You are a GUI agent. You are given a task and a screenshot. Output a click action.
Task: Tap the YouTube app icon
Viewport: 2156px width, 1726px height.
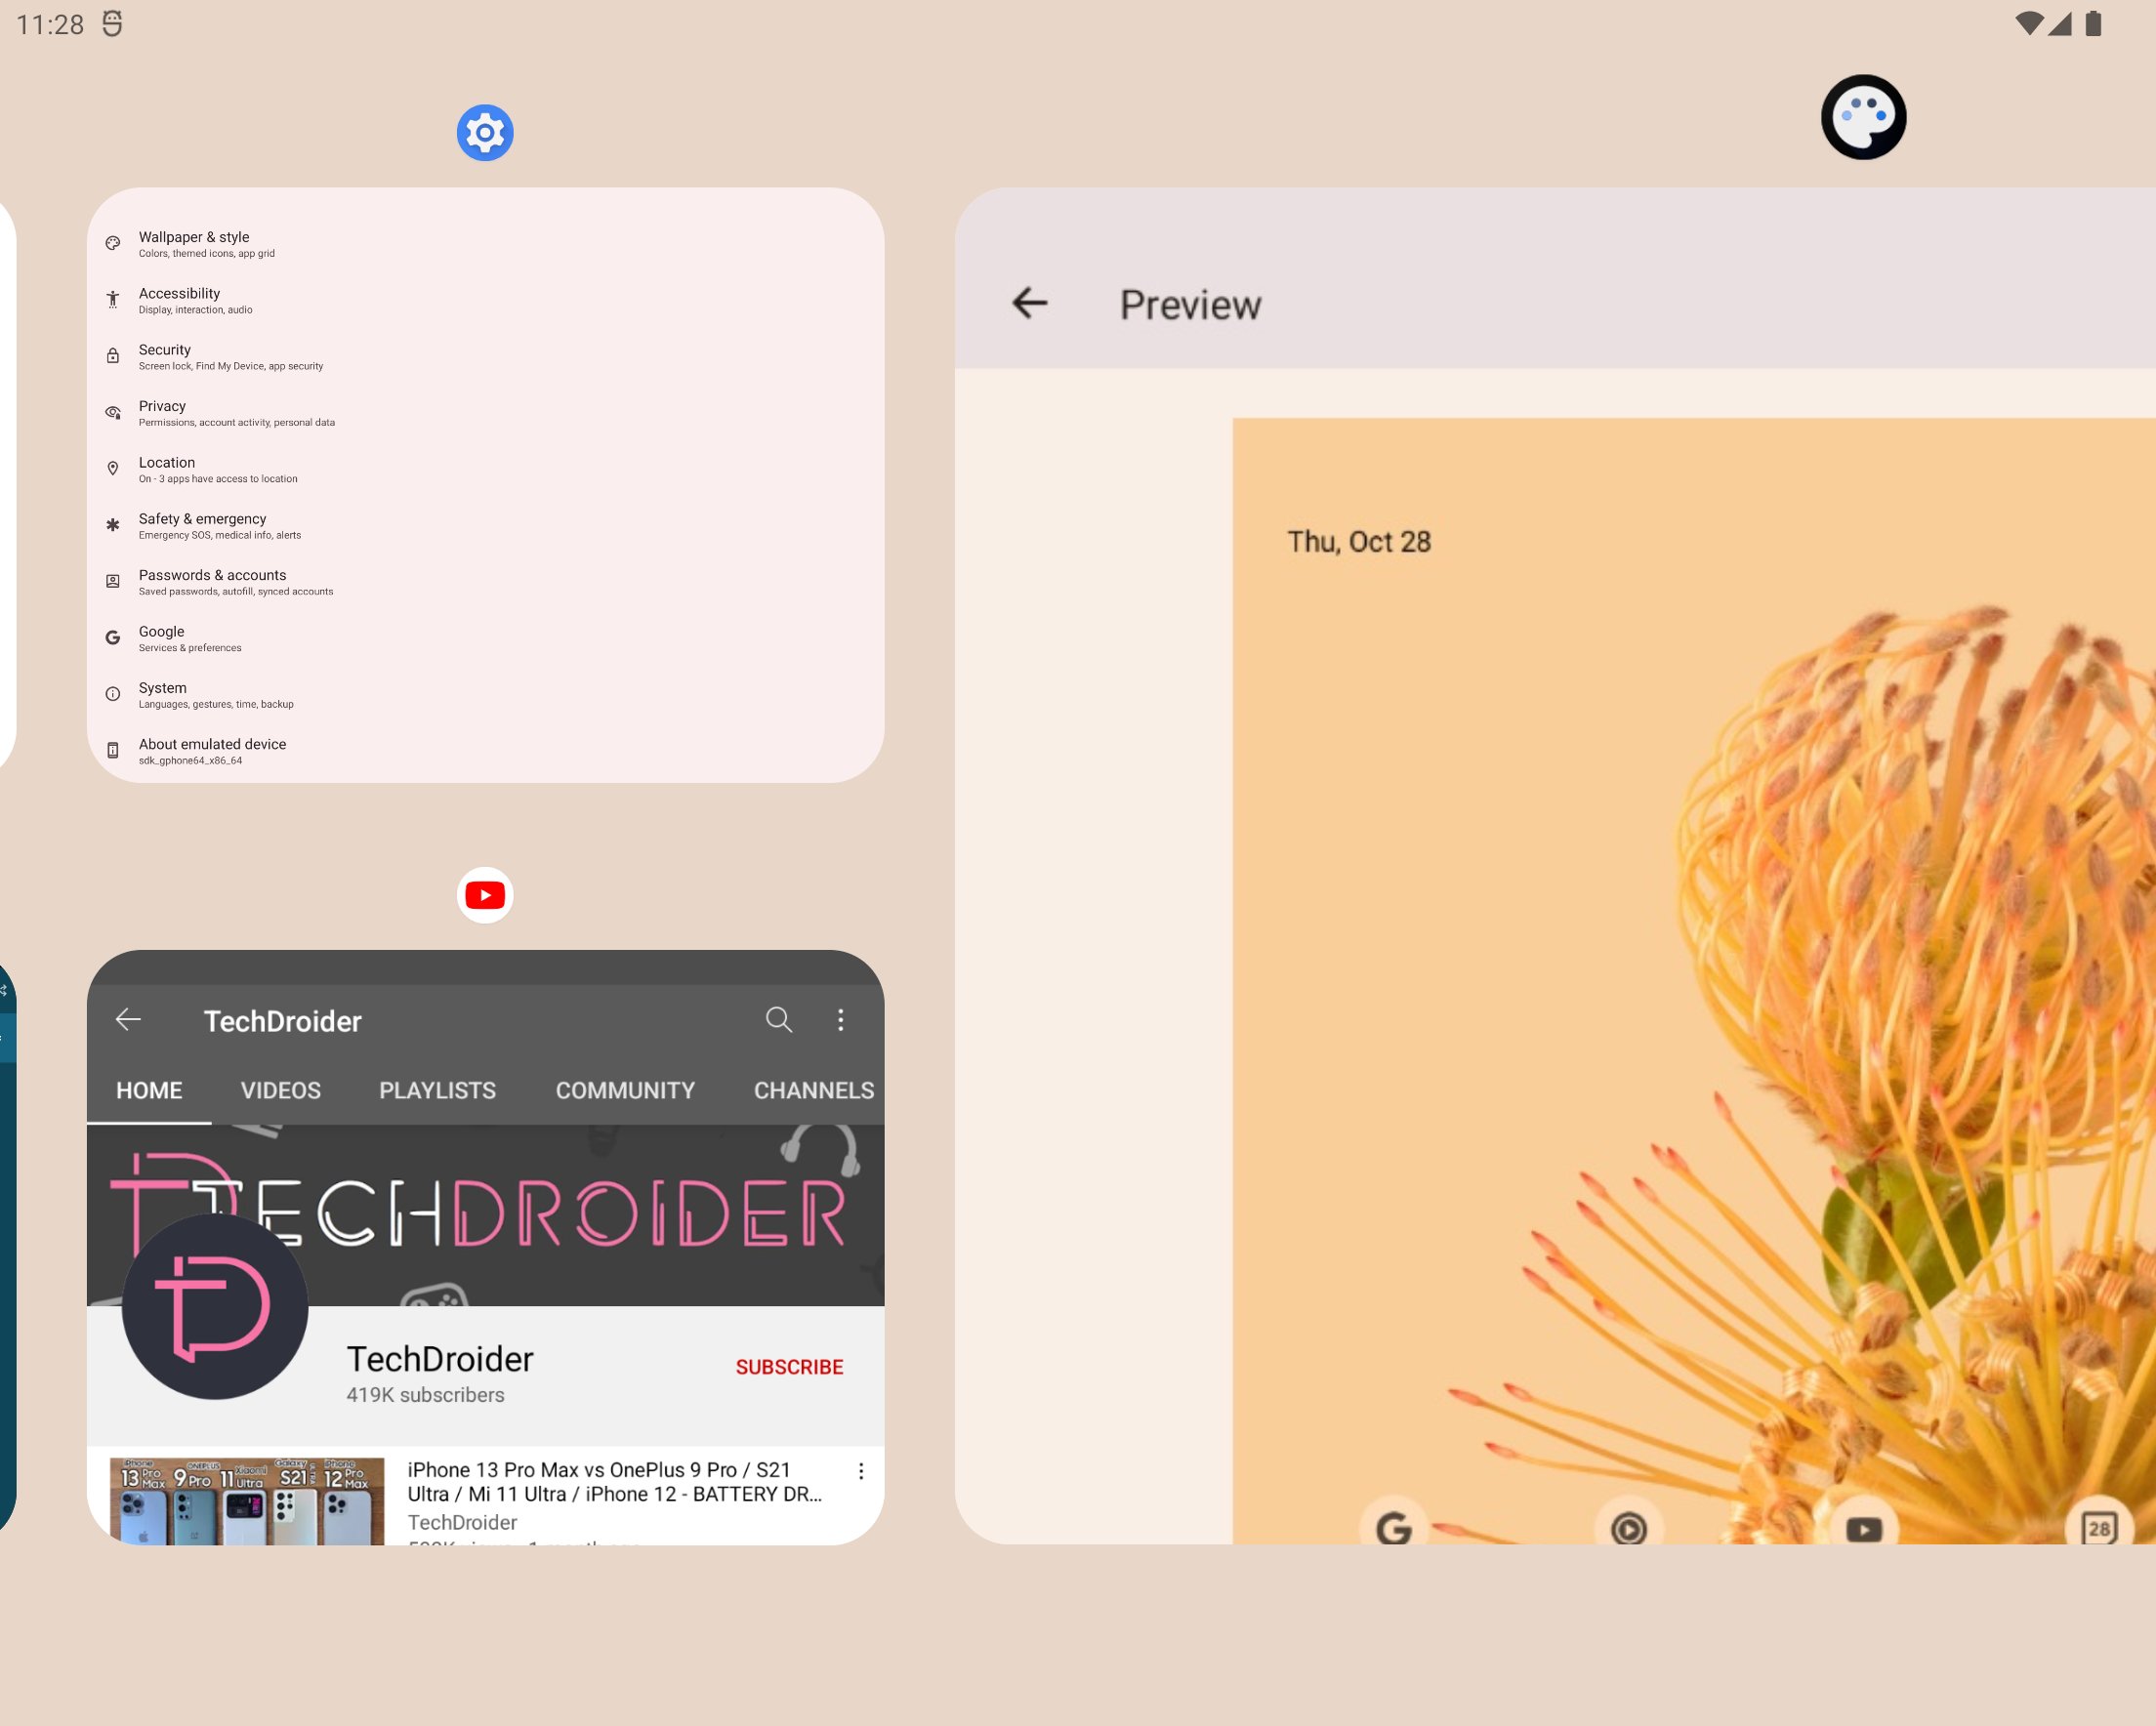pyautogui.click(x=485, y=895)
